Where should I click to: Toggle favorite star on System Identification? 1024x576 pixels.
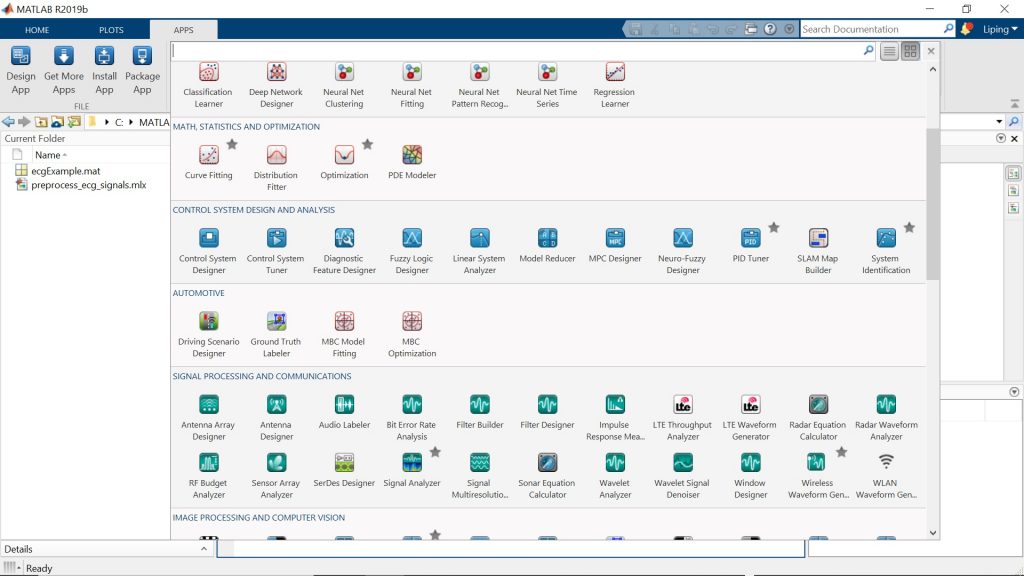909,228
